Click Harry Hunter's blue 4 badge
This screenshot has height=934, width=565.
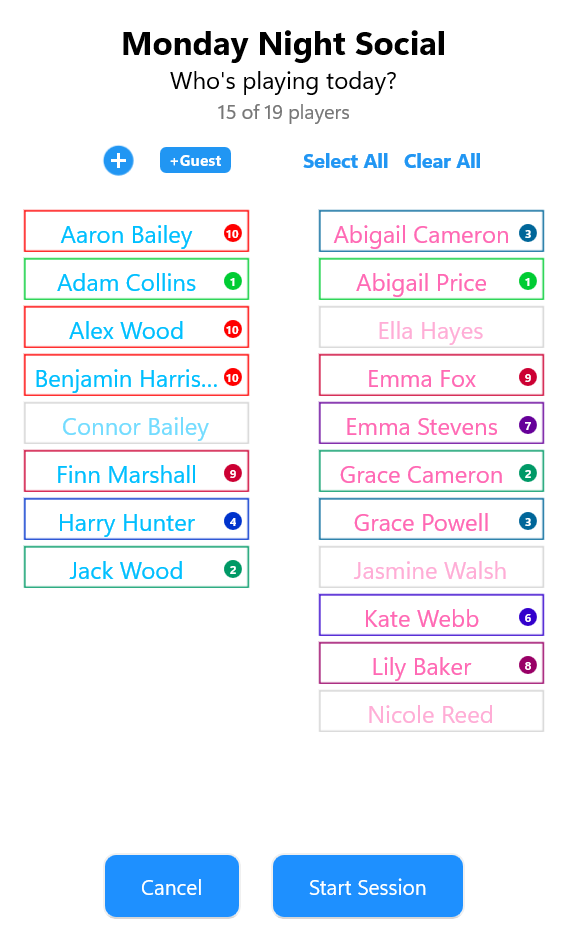point(233,522)
